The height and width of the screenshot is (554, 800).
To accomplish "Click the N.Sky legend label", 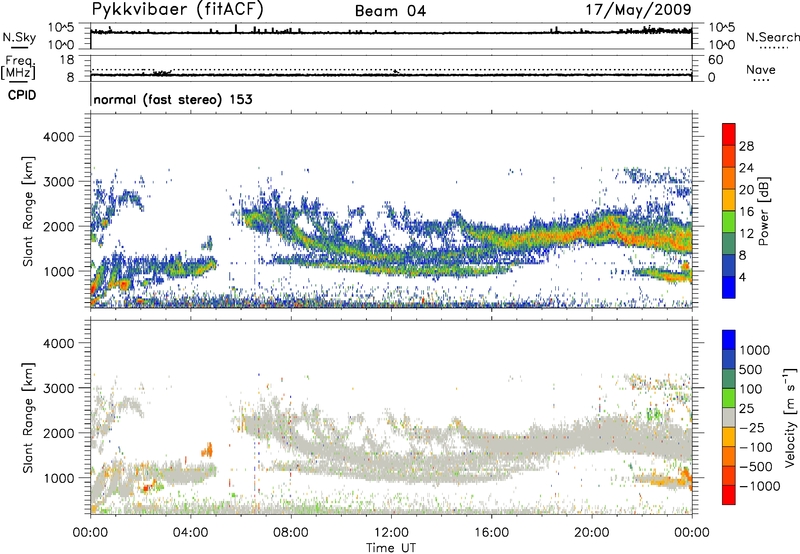I will pos(19,37).
